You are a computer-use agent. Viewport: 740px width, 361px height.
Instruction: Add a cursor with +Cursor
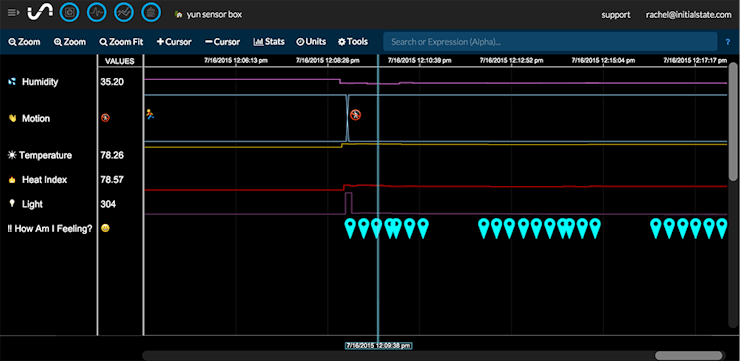point(174,42)
